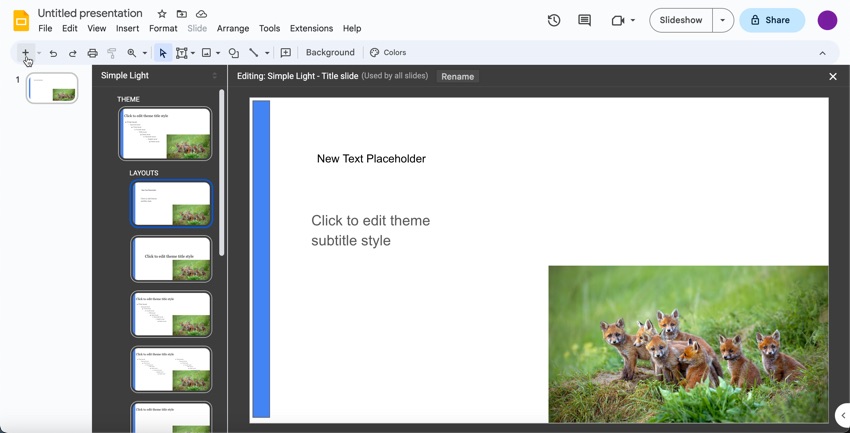
Task: Open the shape tool
Action: [234, 53]
